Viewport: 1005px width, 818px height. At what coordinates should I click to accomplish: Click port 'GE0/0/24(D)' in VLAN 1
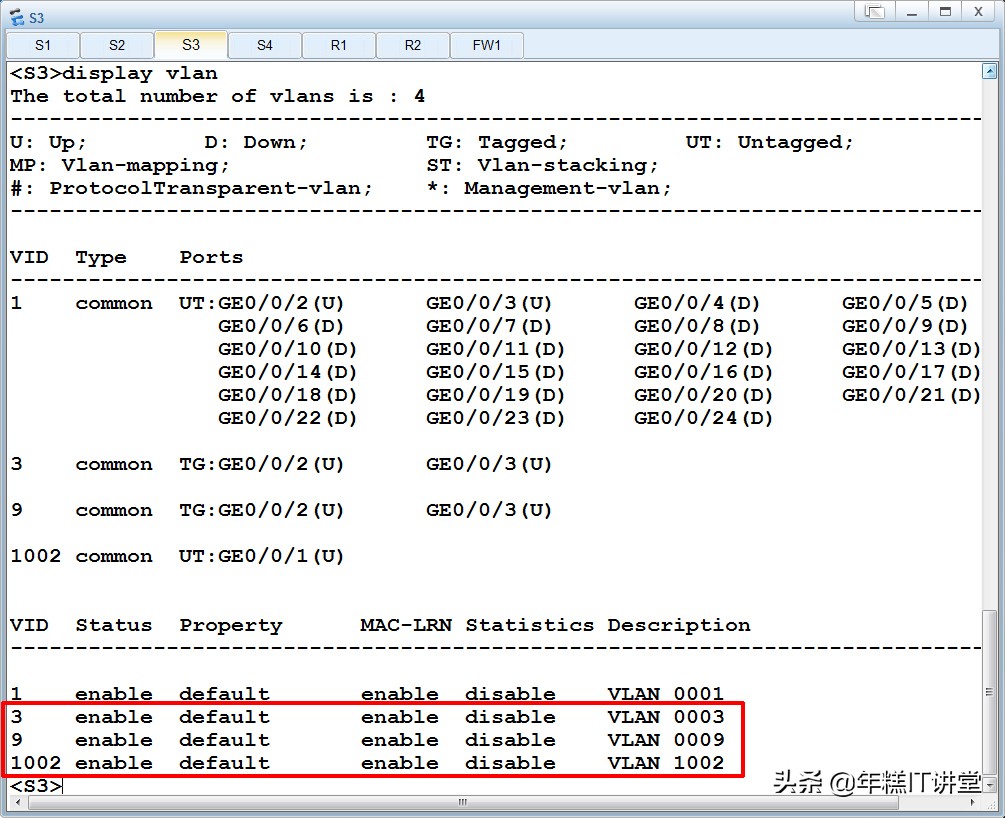click(703, 419)
